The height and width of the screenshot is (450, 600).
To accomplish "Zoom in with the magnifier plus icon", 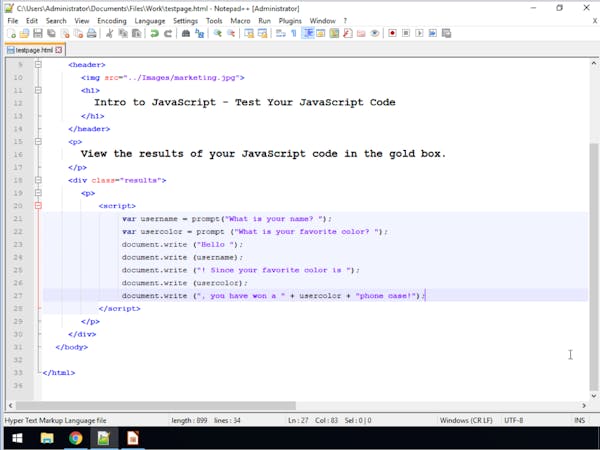I will click(x=217, y=34).
